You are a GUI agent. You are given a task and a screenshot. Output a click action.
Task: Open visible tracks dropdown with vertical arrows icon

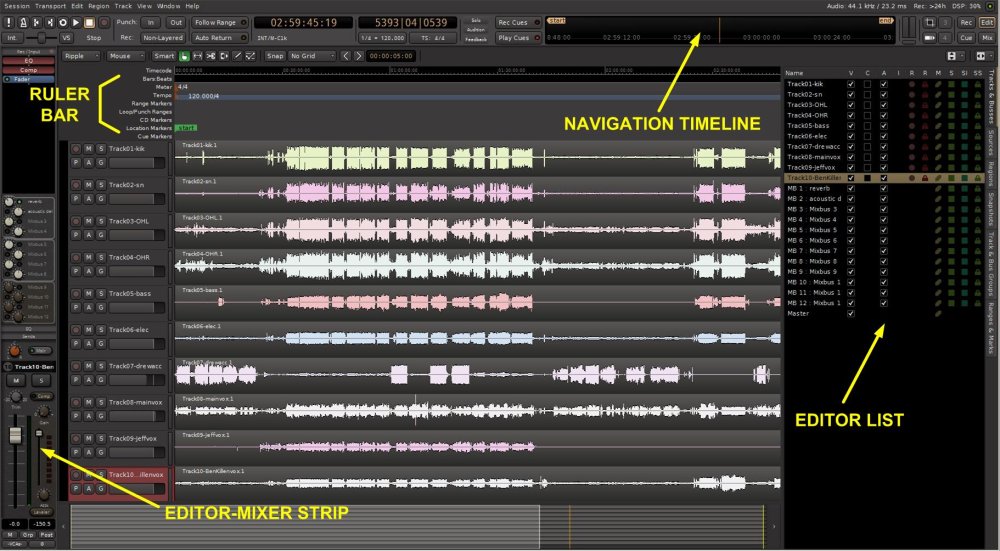[955, 56]
